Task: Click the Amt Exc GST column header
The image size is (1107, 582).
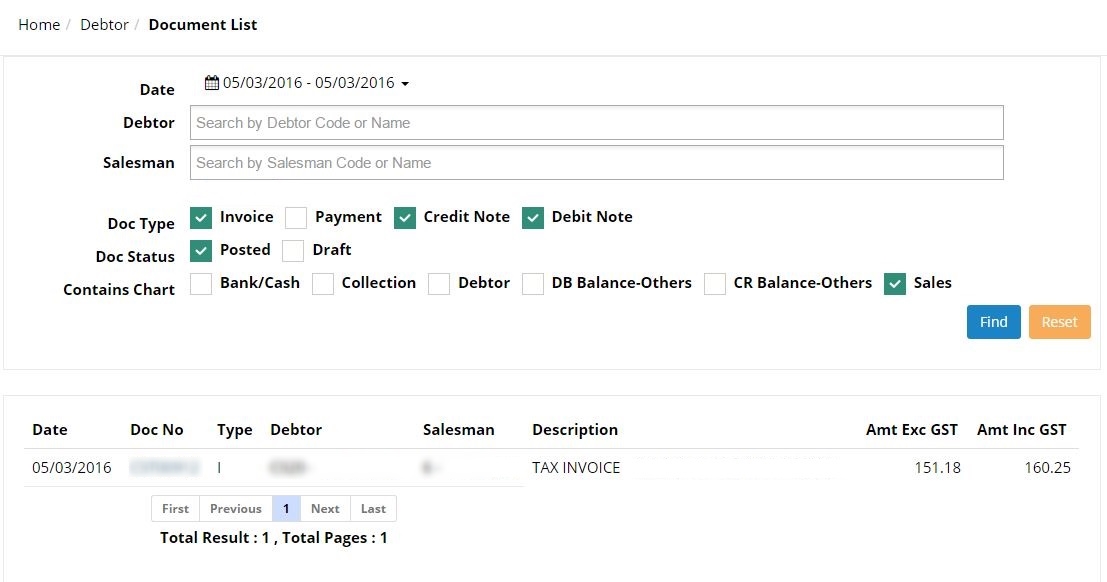Action: tap(911, 429)
